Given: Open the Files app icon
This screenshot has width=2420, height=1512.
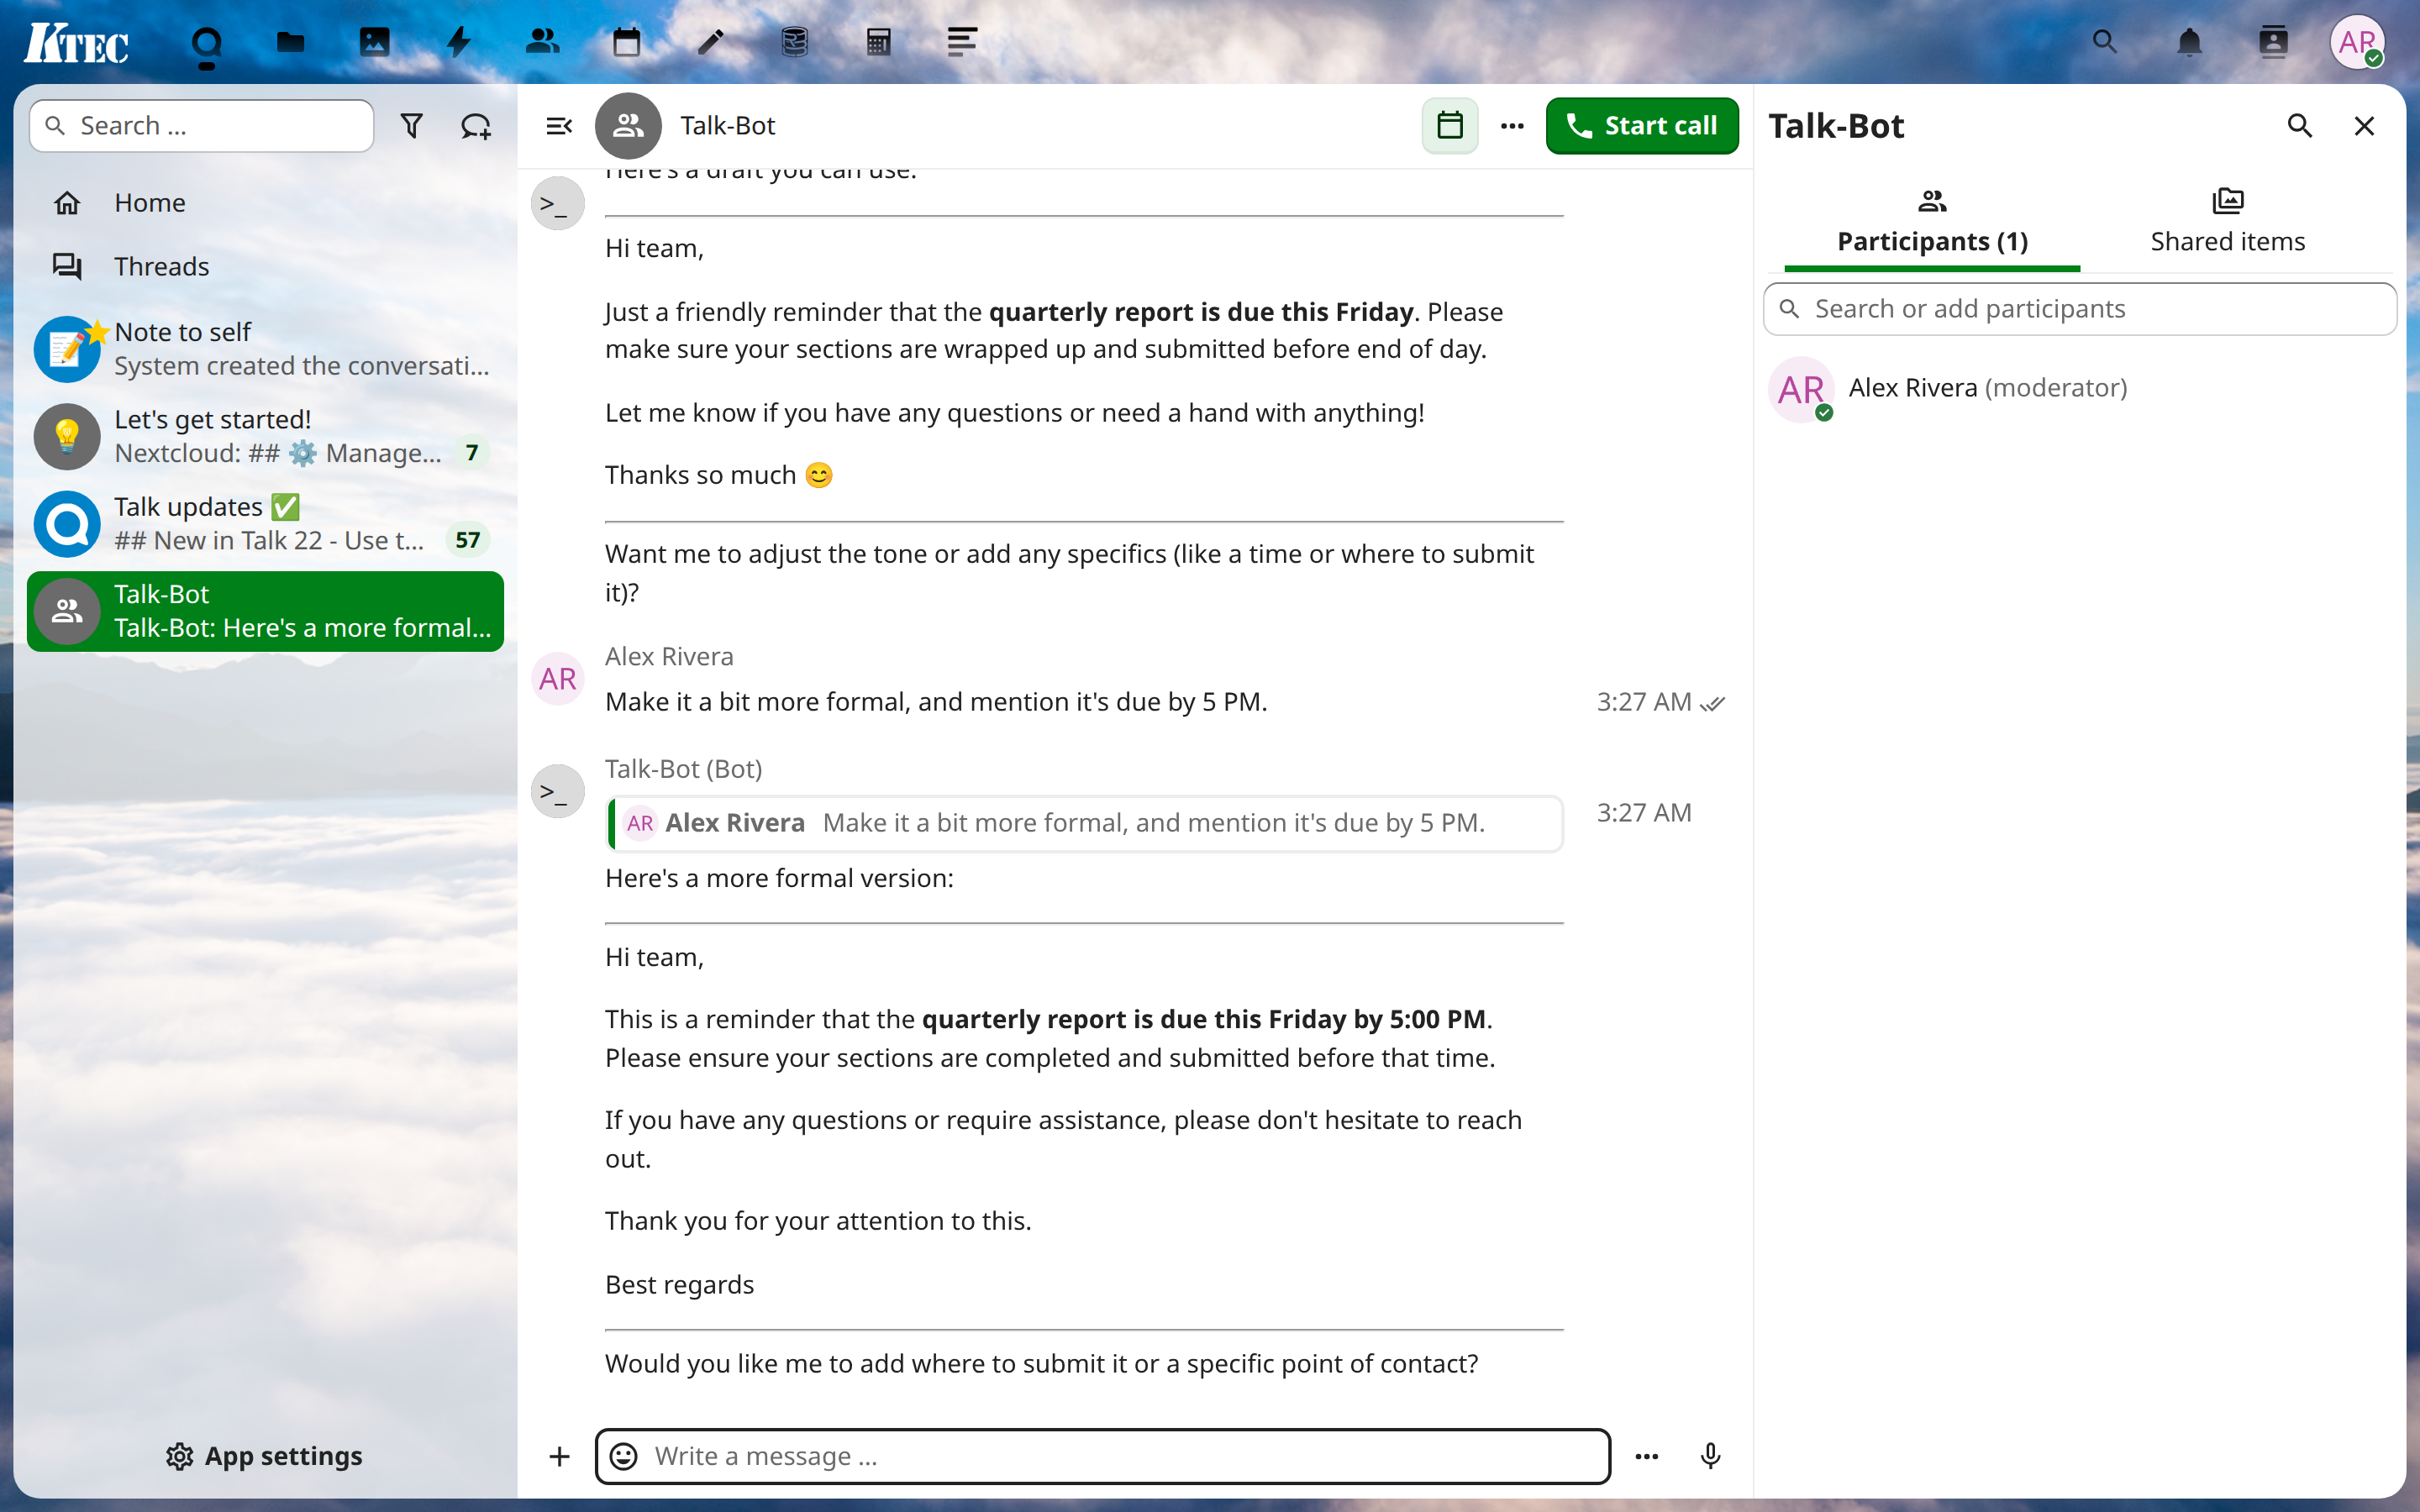Looking at the screenshot, I should [x=290, y=42].
